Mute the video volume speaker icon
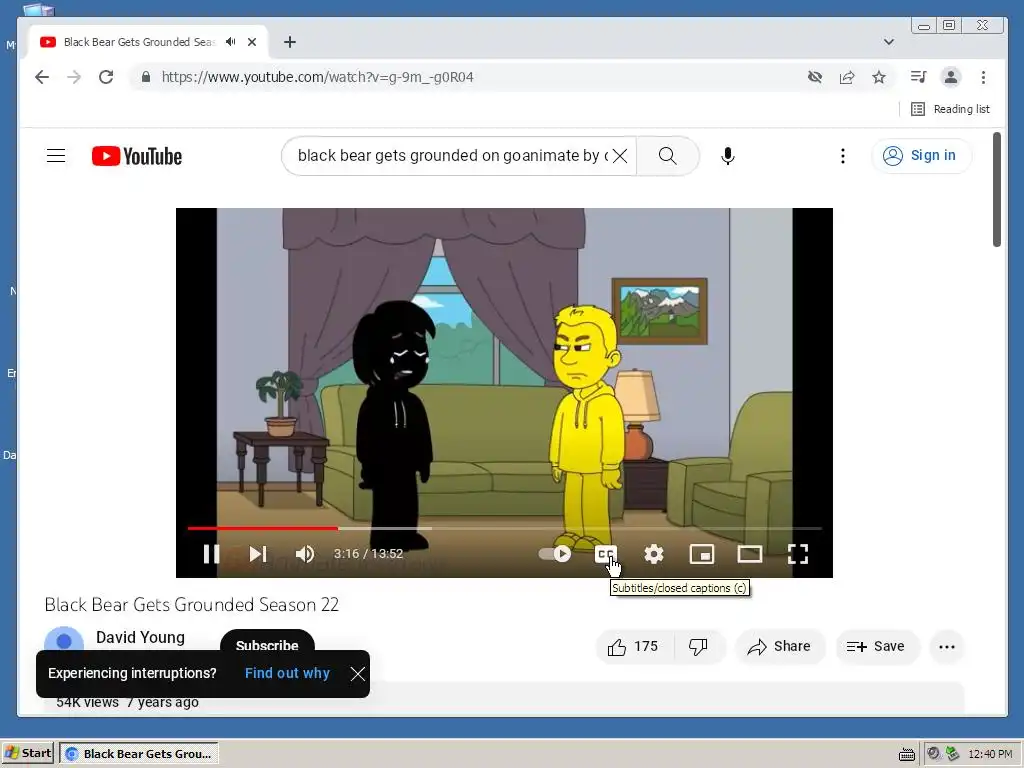Image resolution: width=1024 pixels, height=768 pixels. [x=304, y=554]
